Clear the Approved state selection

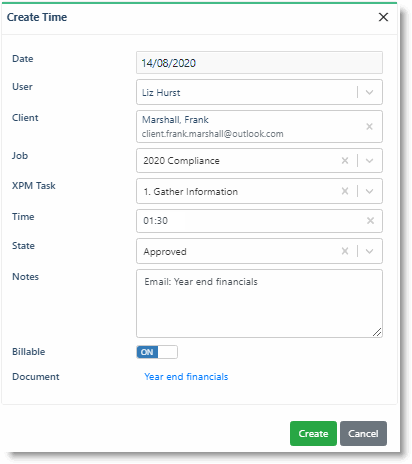345,251
